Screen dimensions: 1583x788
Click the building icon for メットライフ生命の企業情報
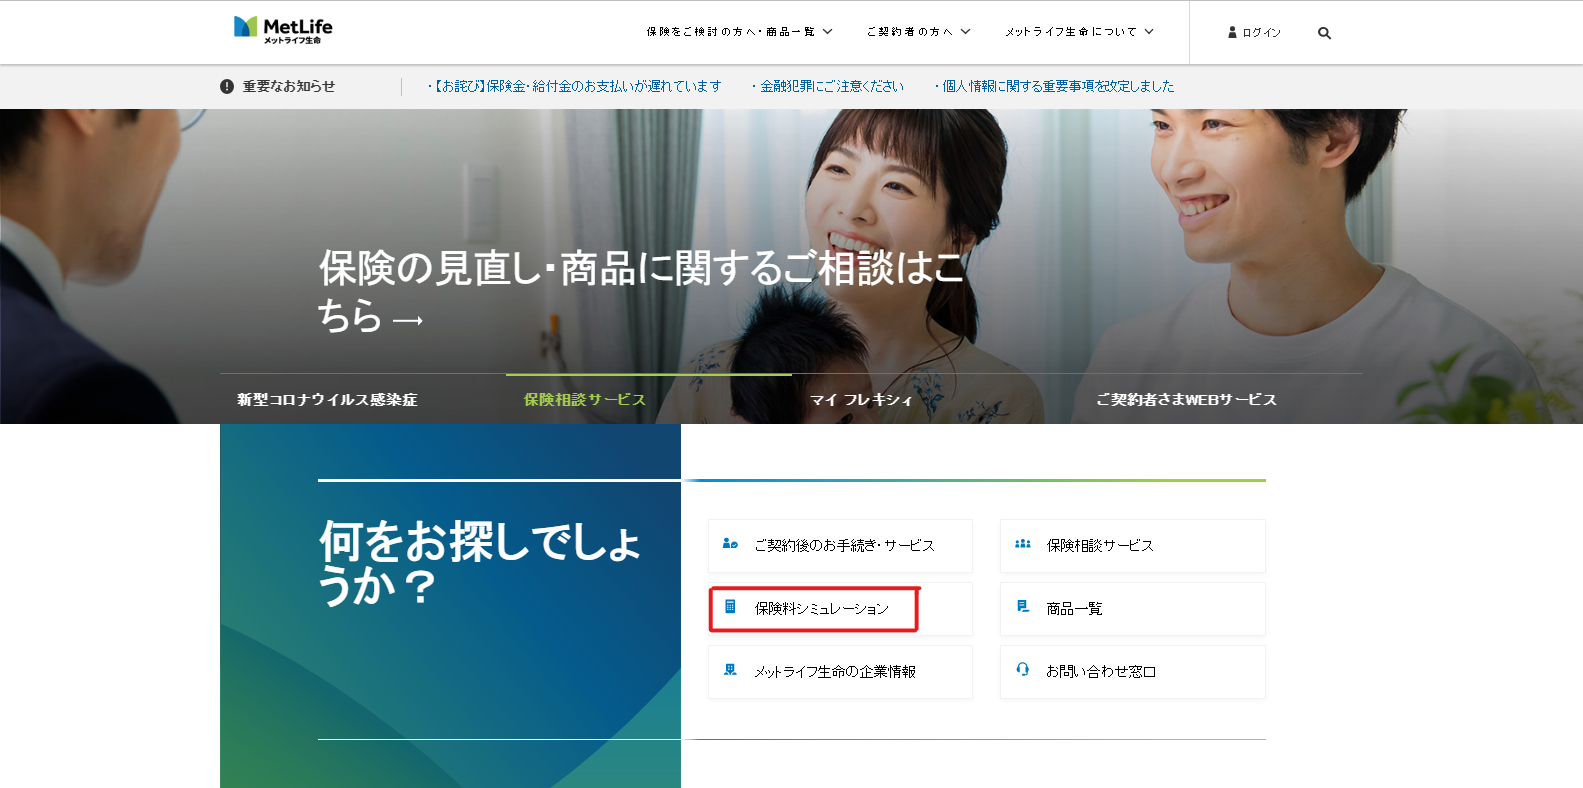pyautogui.click(x=730, y=670)
